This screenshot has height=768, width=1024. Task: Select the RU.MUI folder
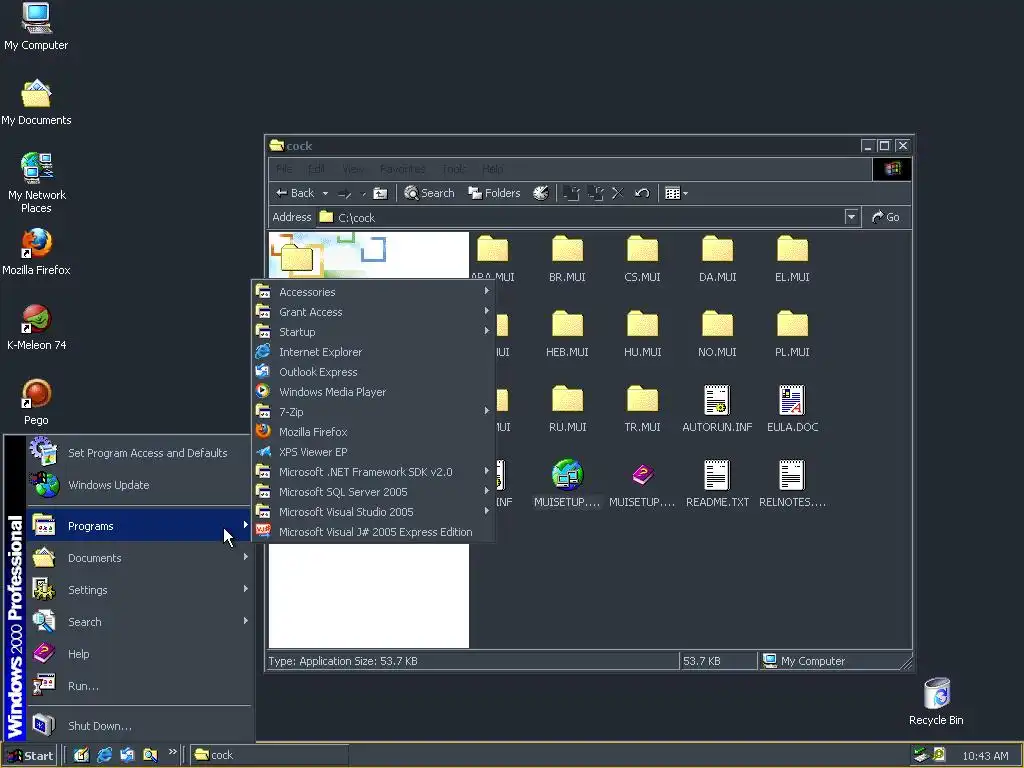pos(567,409)
